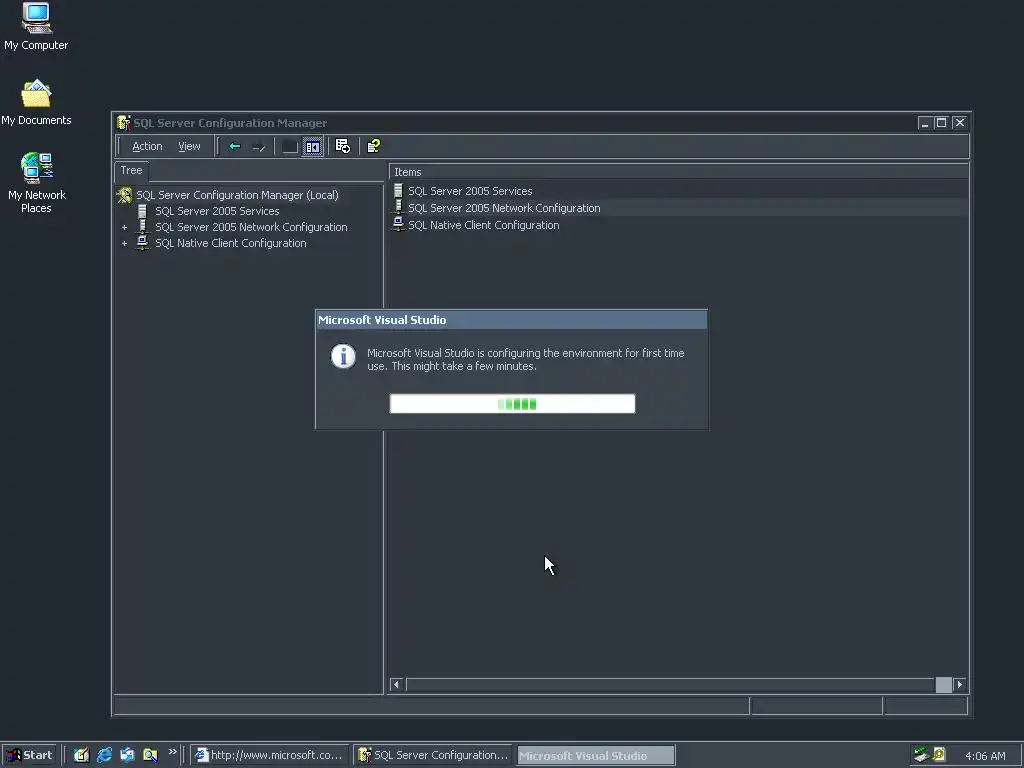
Task: Expand SQL Server 2005 Network Configuration tree node
Action: (x=124, y=227)
